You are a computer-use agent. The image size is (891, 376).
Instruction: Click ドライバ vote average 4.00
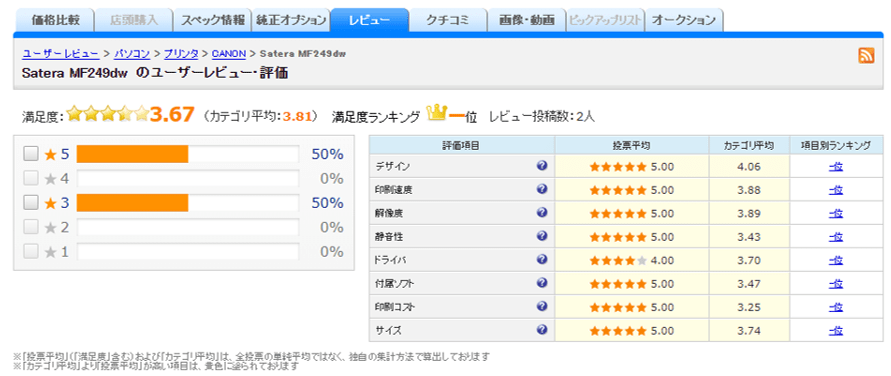tap(663, 261)
